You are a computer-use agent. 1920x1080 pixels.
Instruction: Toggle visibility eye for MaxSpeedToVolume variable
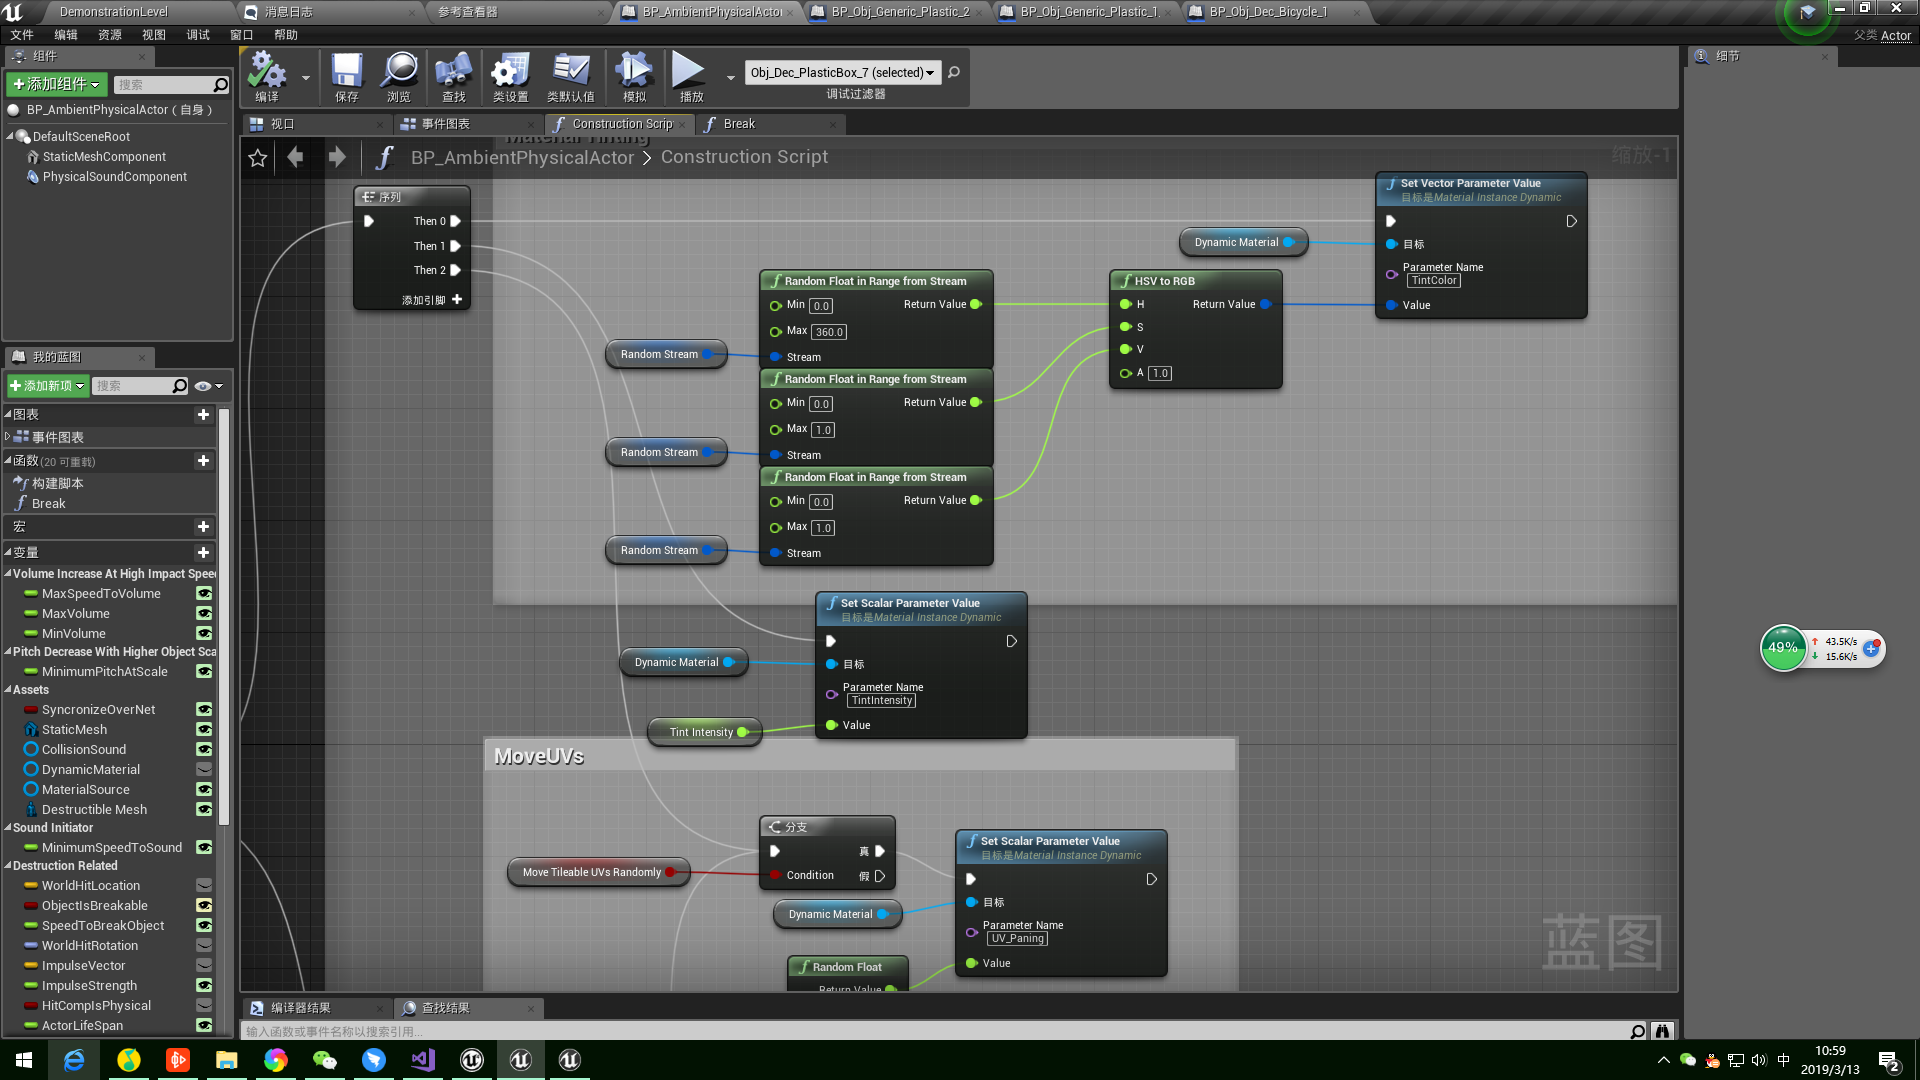pyautogui.click(x=204, y=594)
